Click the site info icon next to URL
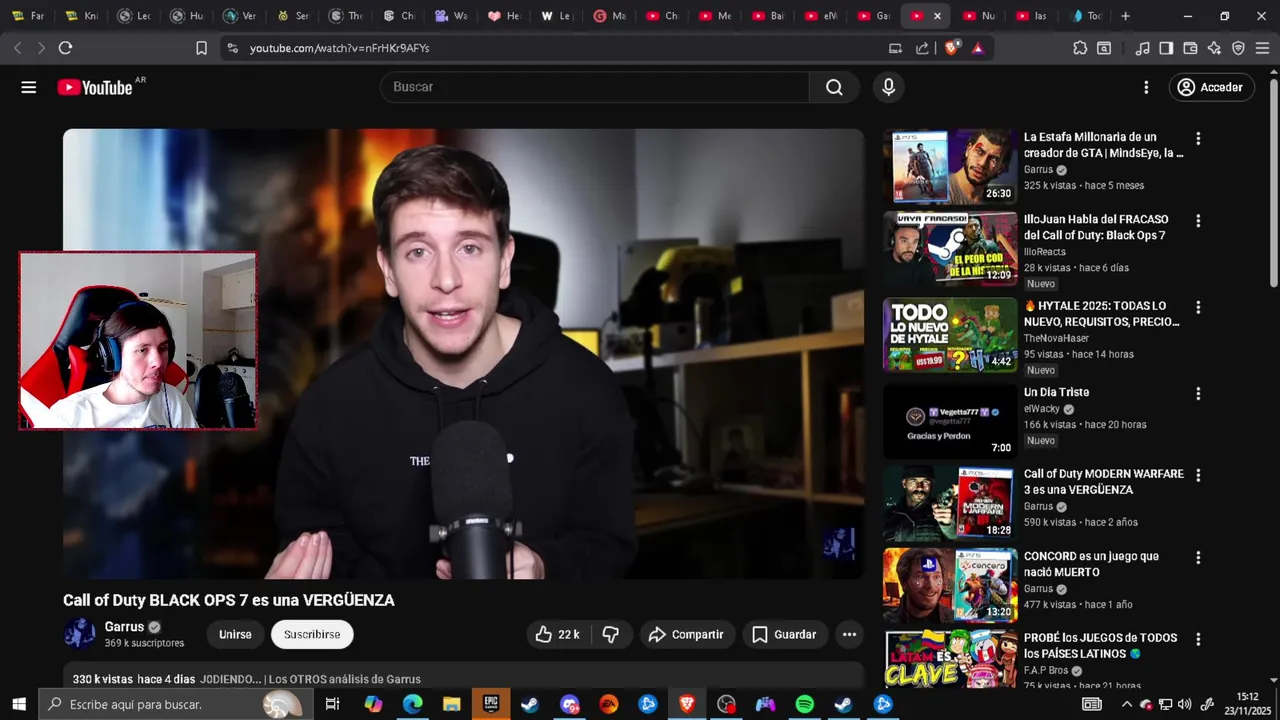The width and height of the screenshot is (1280, 720). pos(232,48)
